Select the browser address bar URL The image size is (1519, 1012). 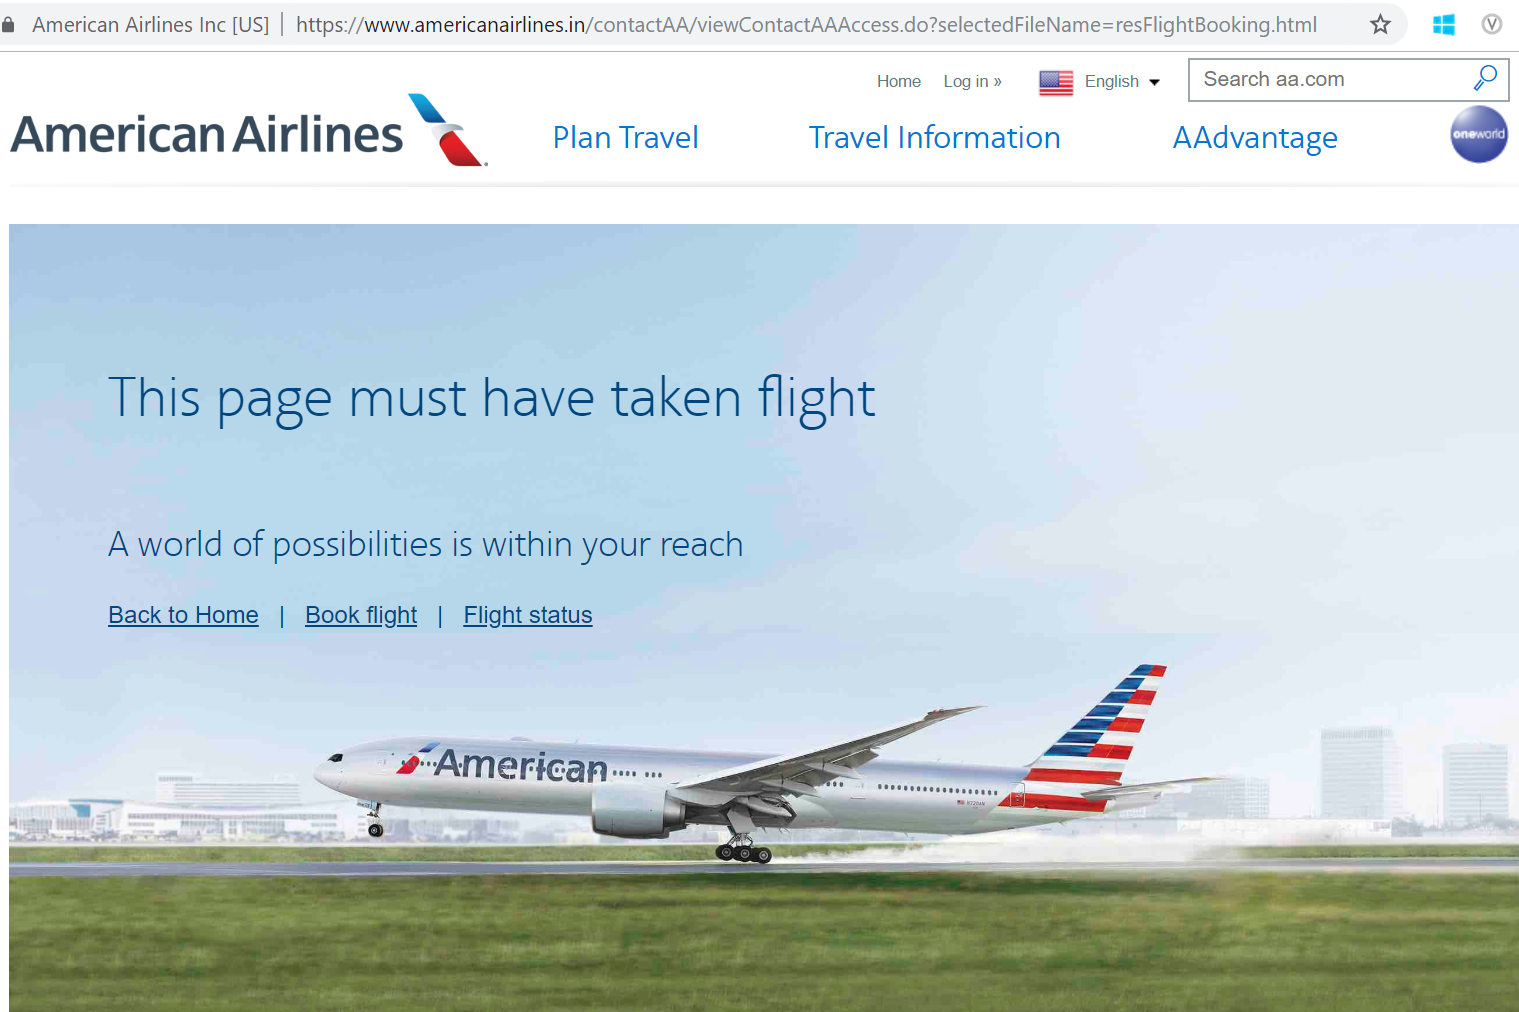(806, 25)
